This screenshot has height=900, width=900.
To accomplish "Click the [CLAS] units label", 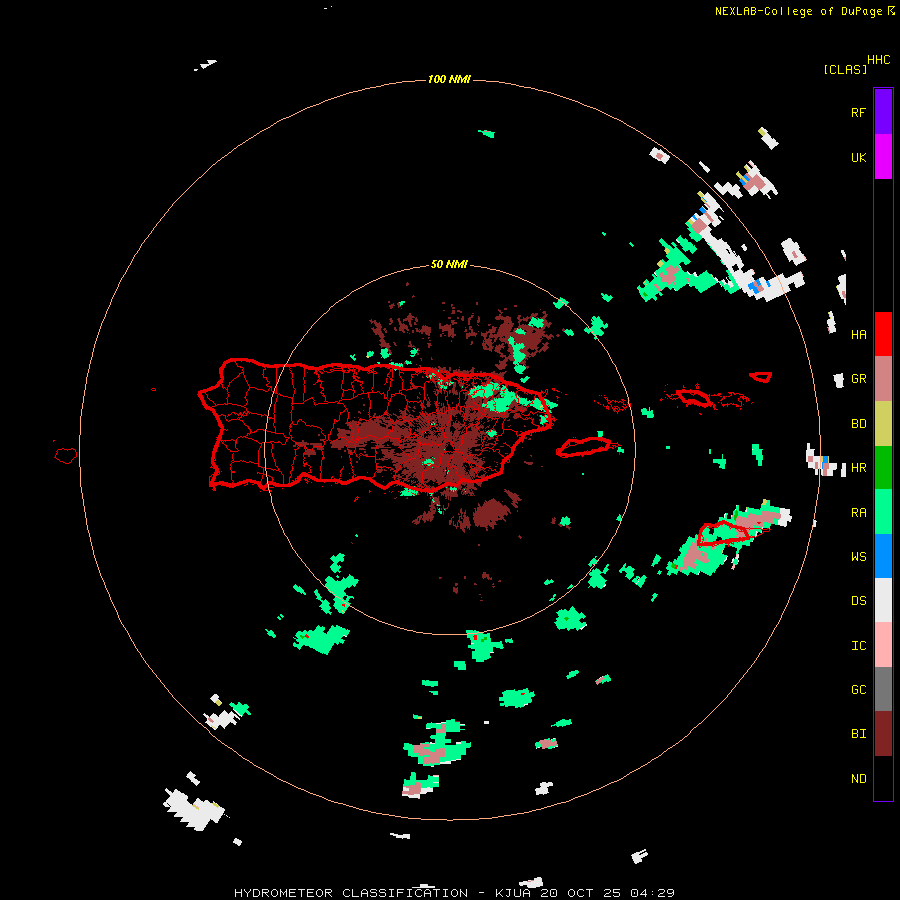I will coord(845,69).
